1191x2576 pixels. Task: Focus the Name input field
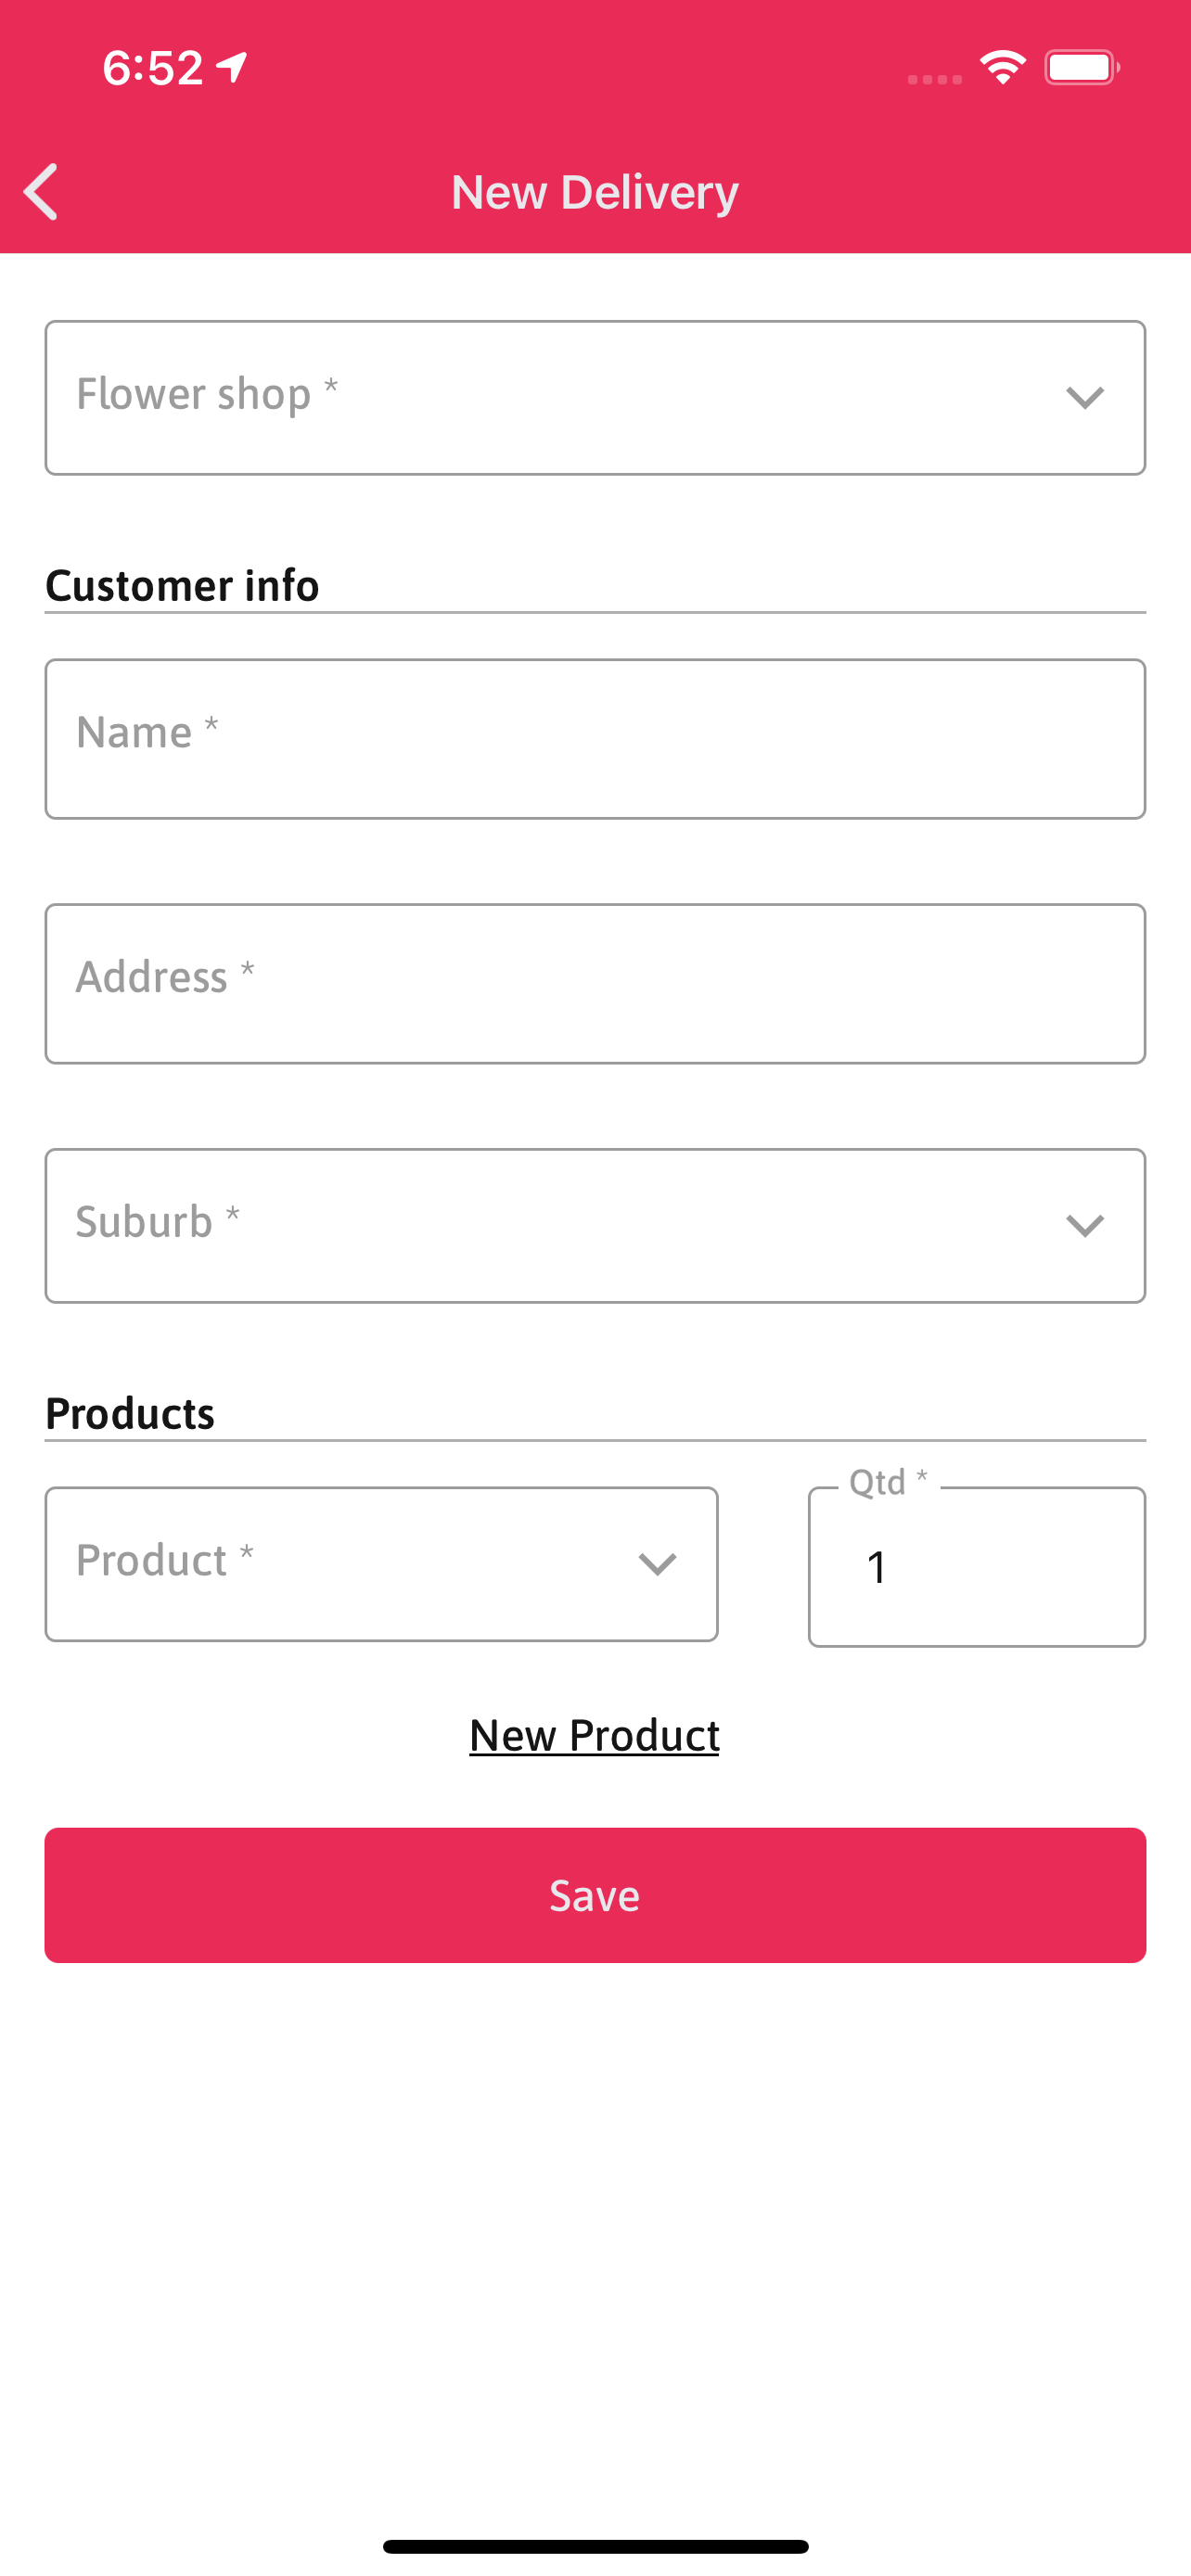595,739
